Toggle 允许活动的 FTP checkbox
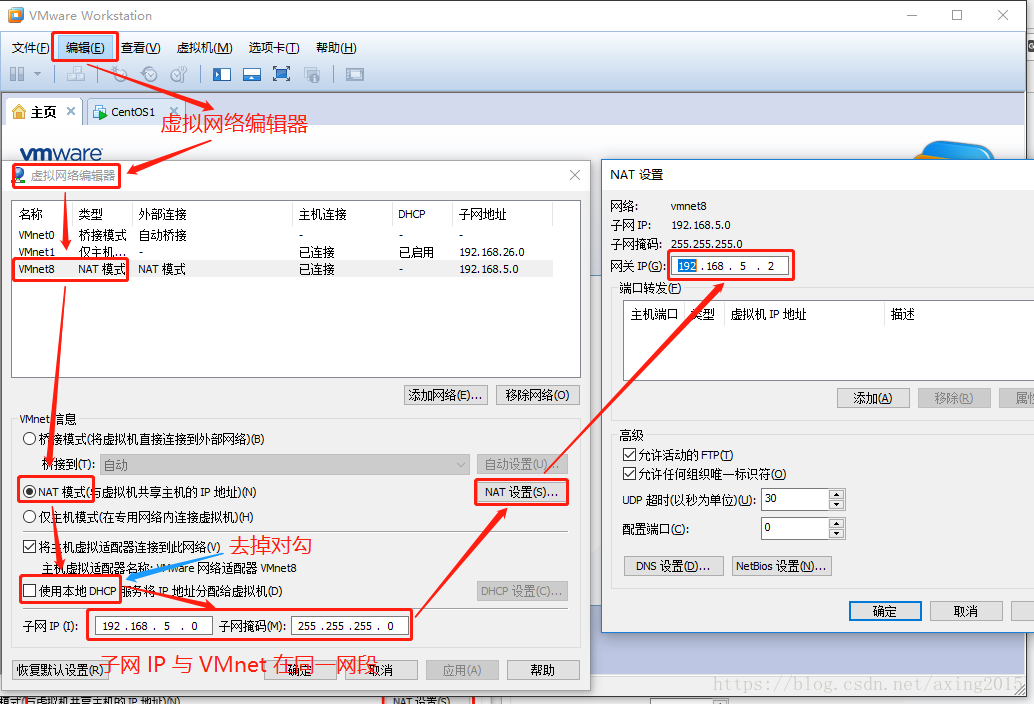1034x704 pixels. (x=629, y=455)
